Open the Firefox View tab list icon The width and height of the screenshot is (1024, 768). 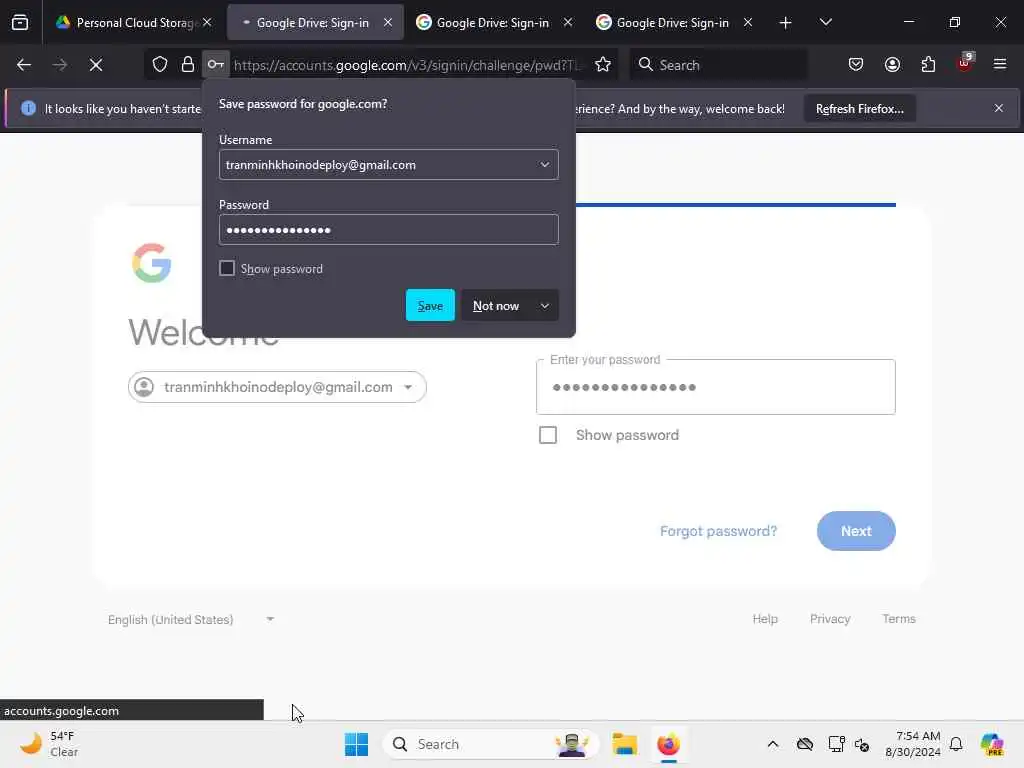coord(20,22)
